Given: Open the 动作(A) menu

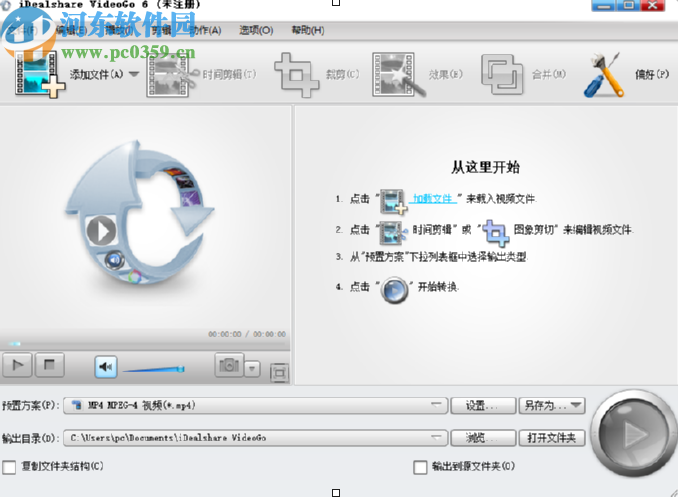Looking at the screenshot, I should pyautogui.click(x=206, y=30).
